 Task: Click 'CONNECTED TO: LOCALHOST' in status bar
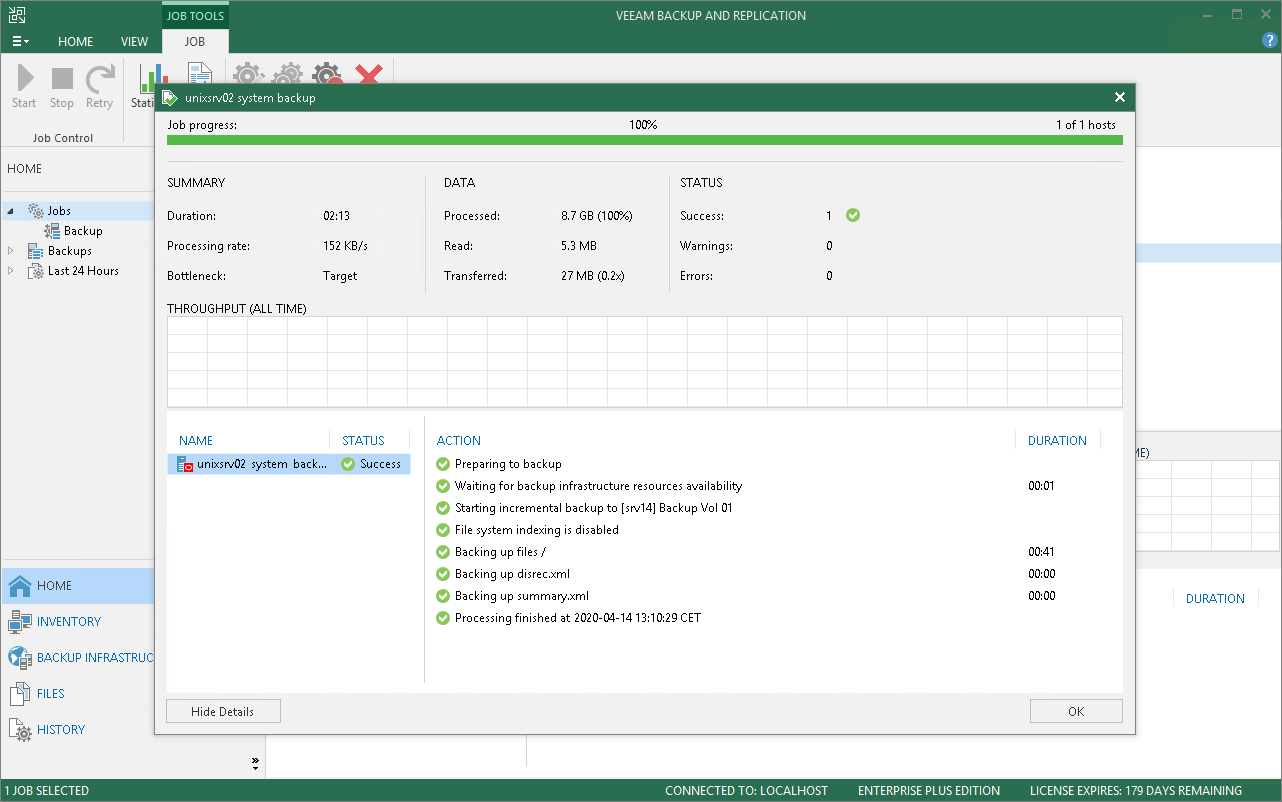point(747,791)
